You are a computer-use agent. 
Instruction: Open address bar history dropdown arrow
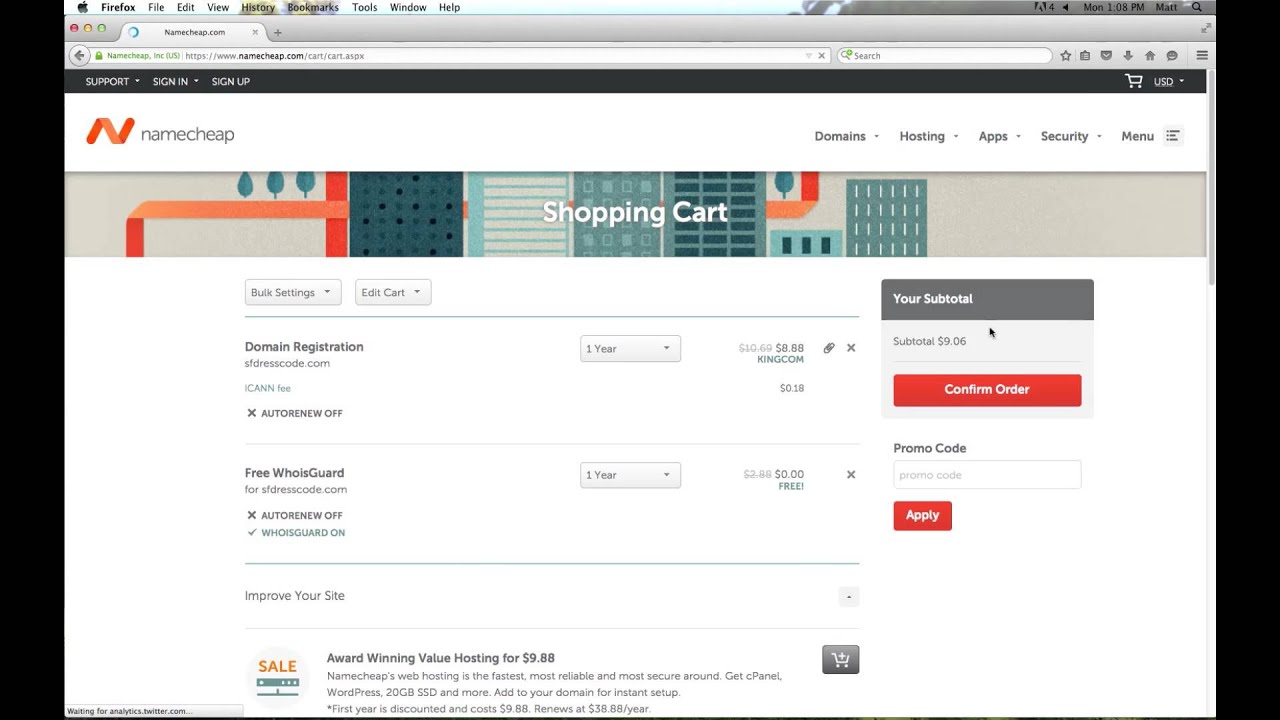point(809,56)
